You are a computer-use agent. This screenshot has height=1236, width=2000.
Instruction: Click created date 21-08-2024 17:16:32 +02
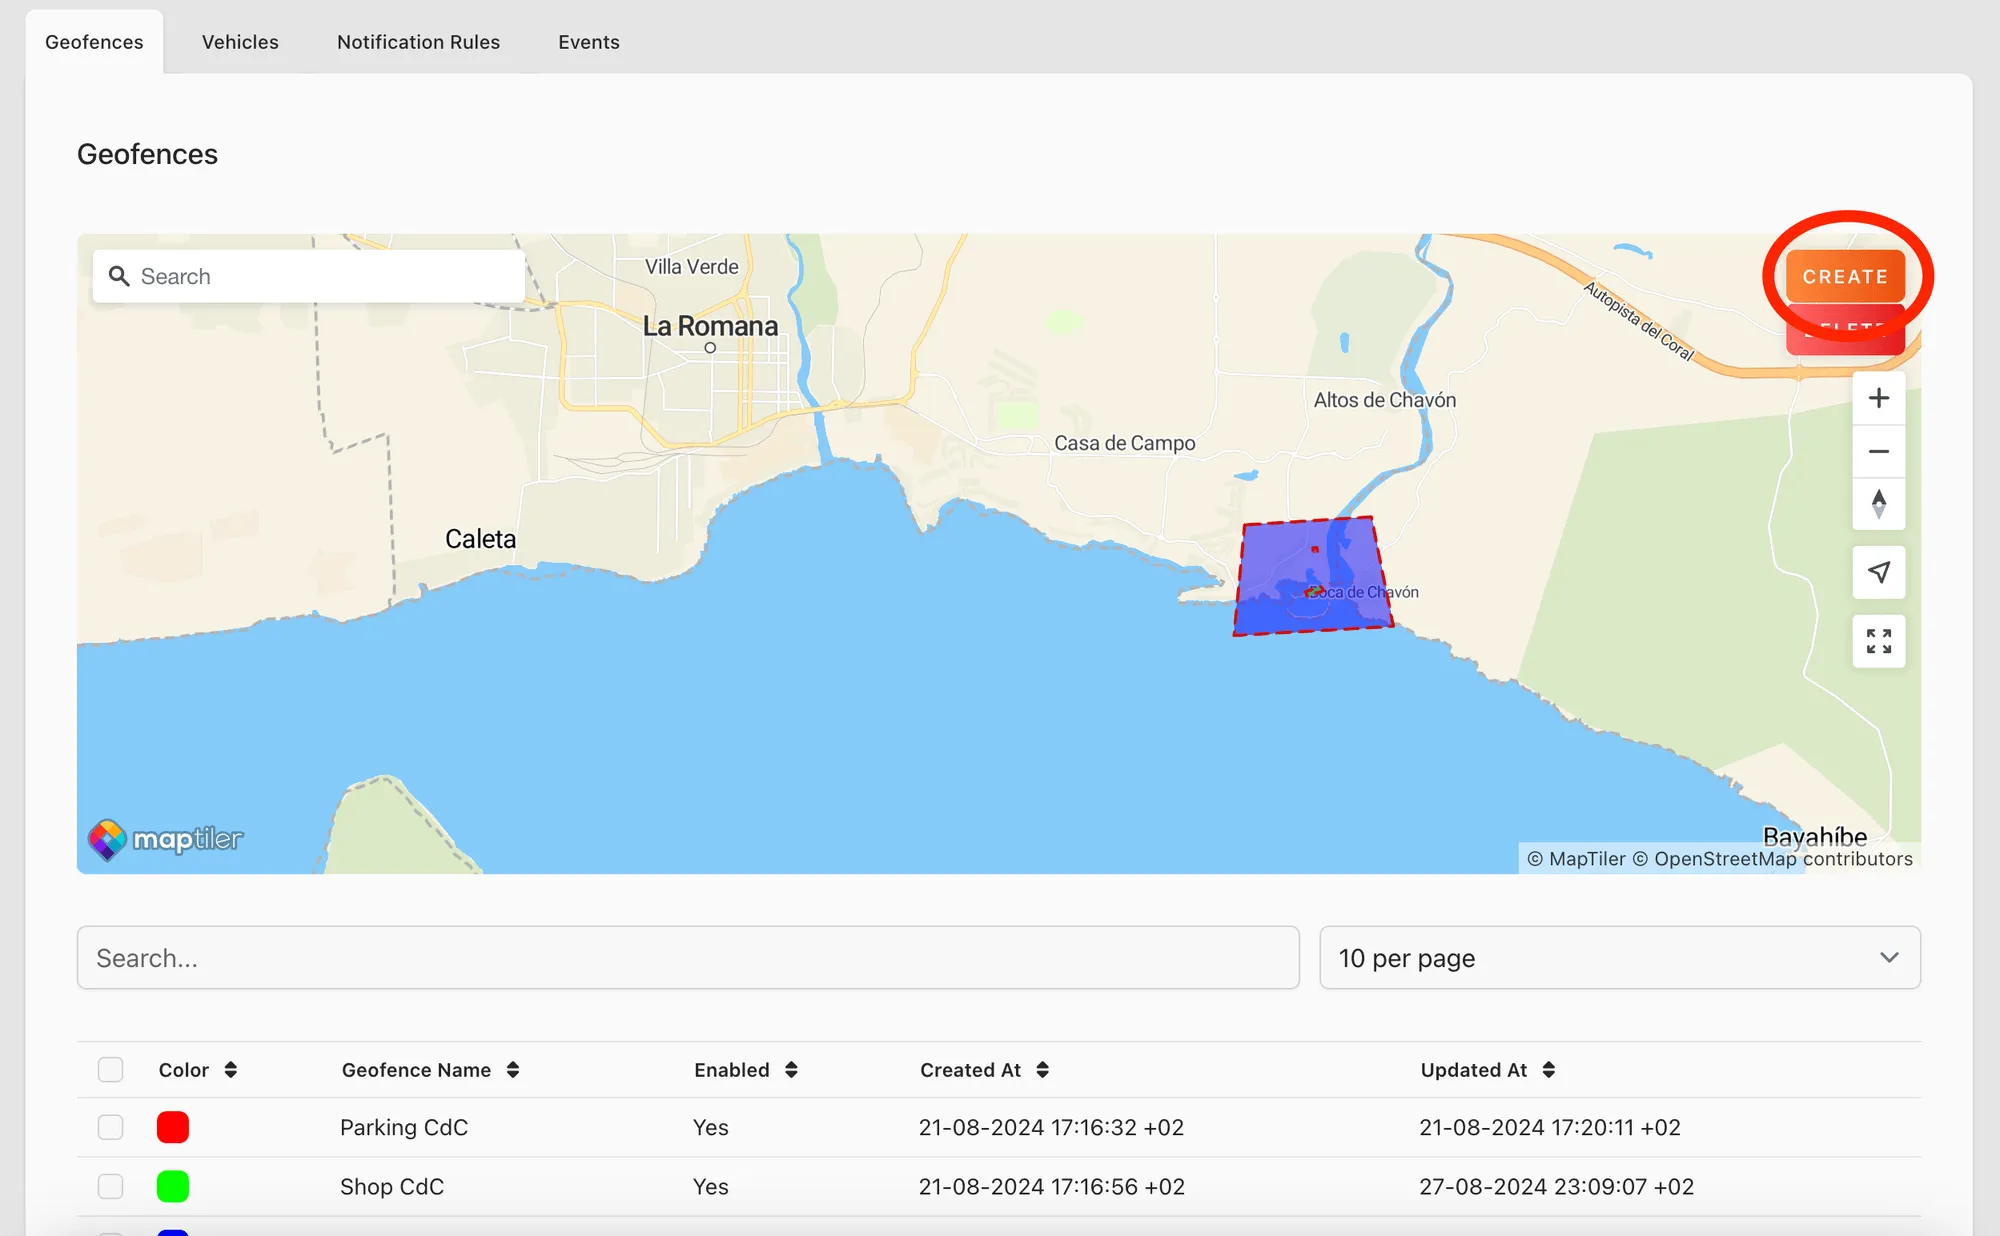click(x=1051, y=1127)
